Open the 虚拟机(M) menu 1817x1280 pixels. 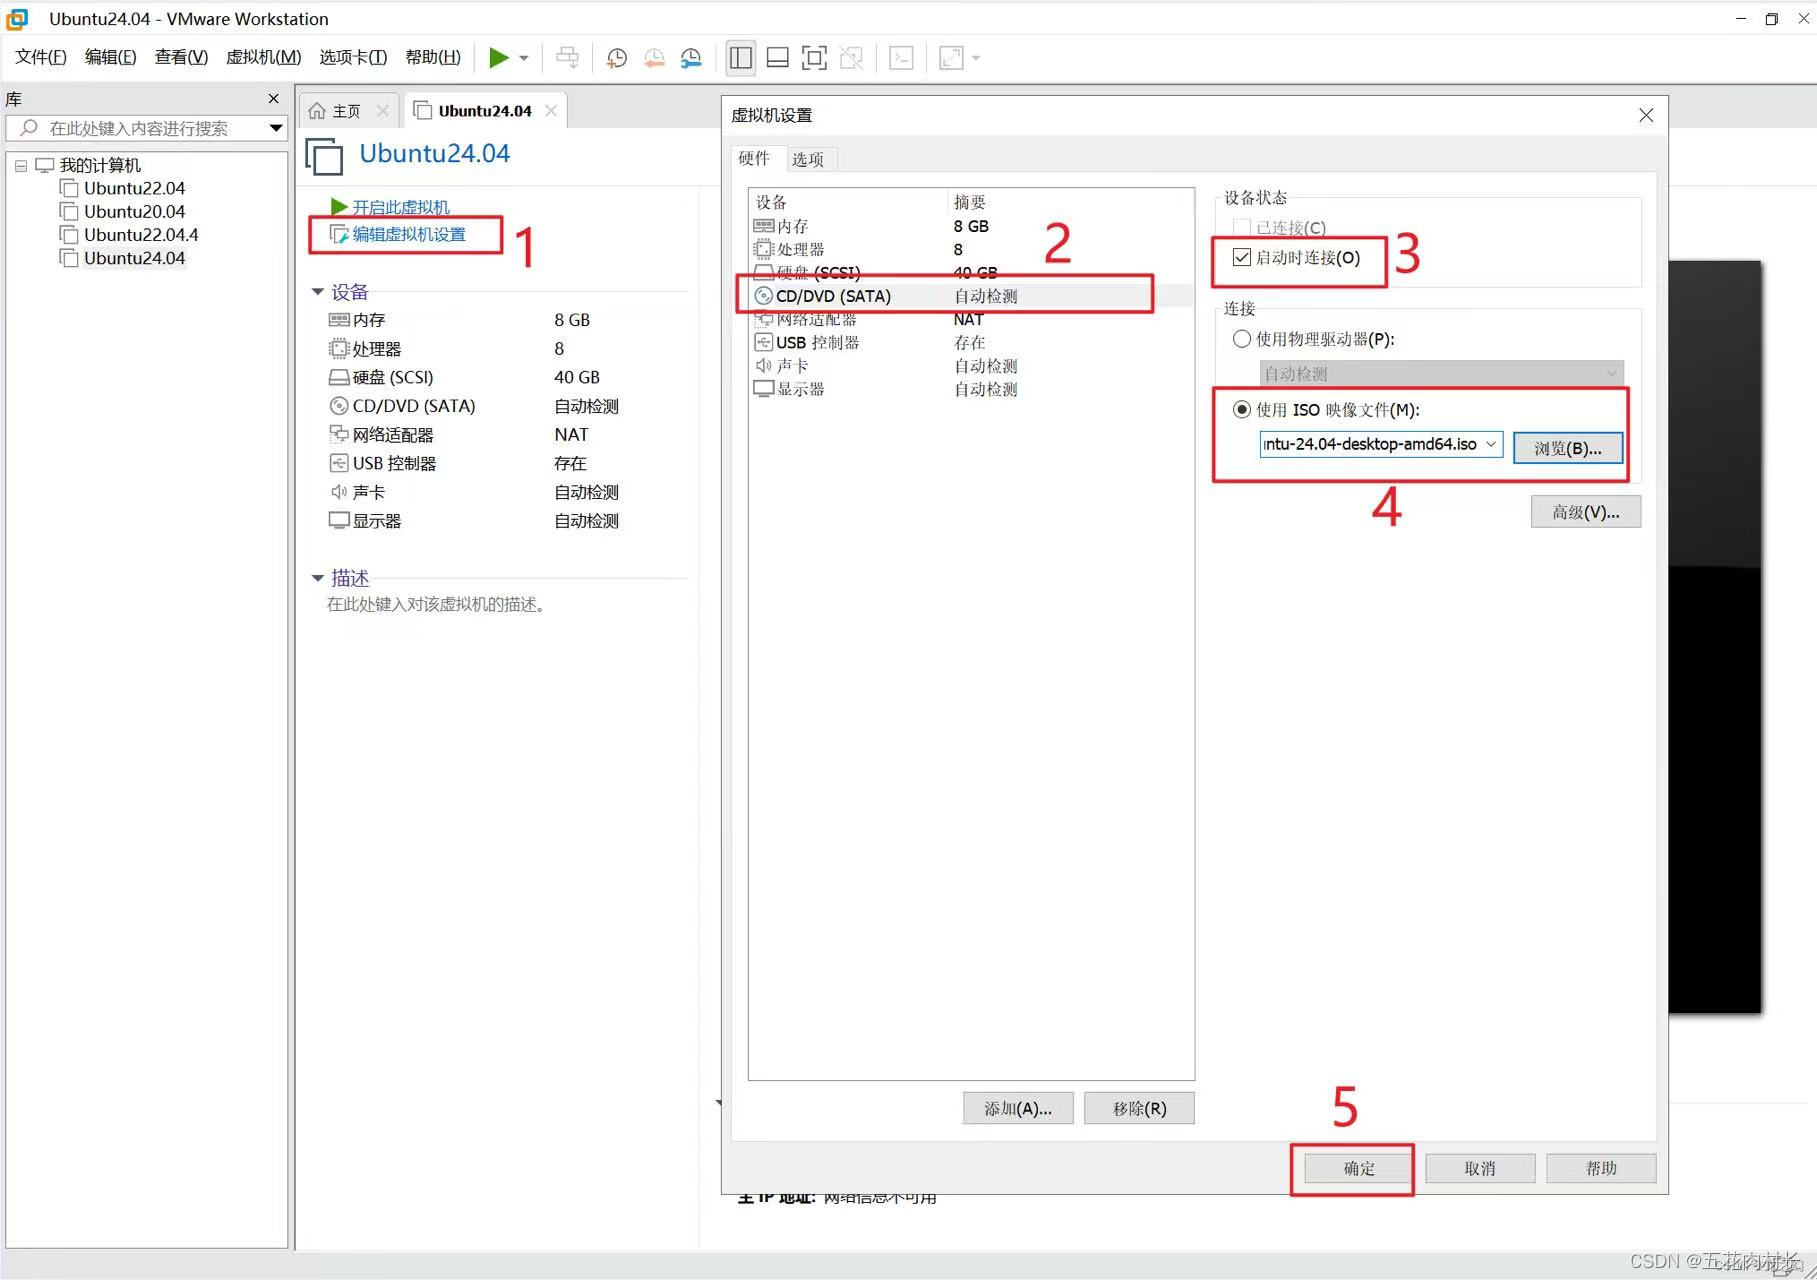click(x=263, y=57)
